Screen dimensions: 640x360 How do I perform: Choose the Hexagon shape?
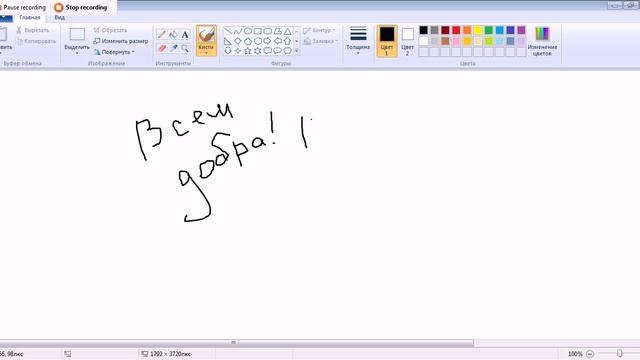pos(258,41)
